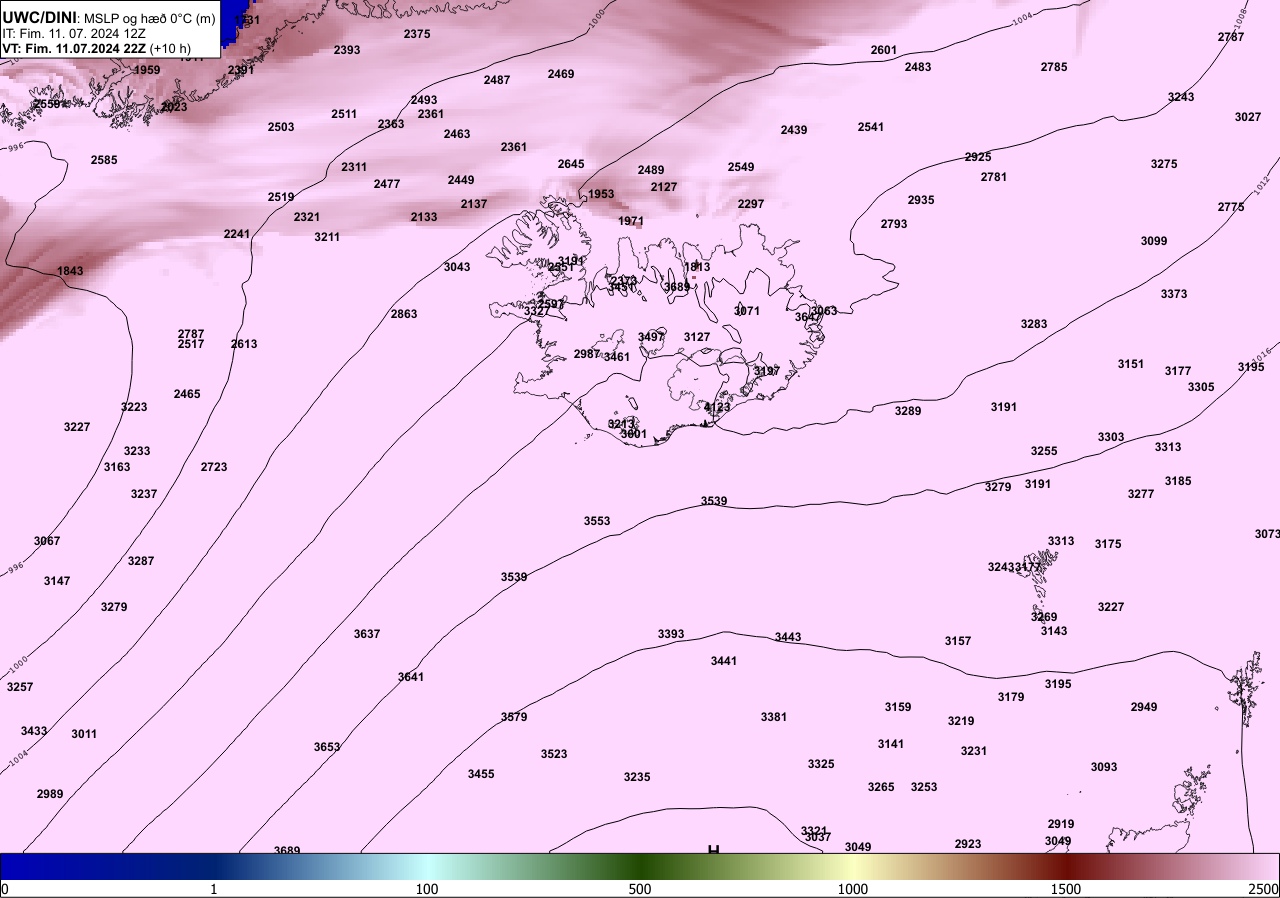The image size is (1280, 898).
Task: Click the 1016 isobar label
Action: tap(1260, 355)
